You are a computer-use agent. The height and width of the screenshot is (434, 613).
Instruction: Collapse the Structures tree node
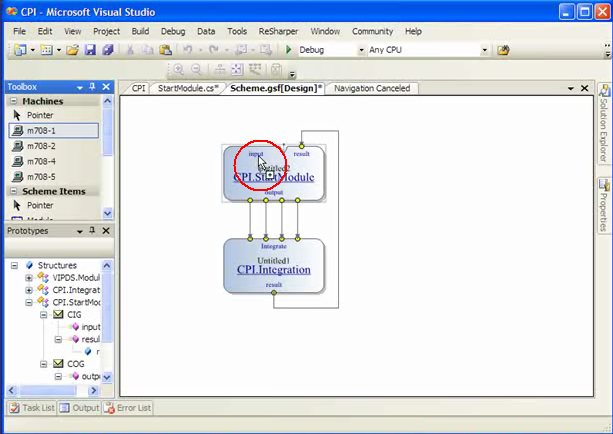(x=14, y=265)
